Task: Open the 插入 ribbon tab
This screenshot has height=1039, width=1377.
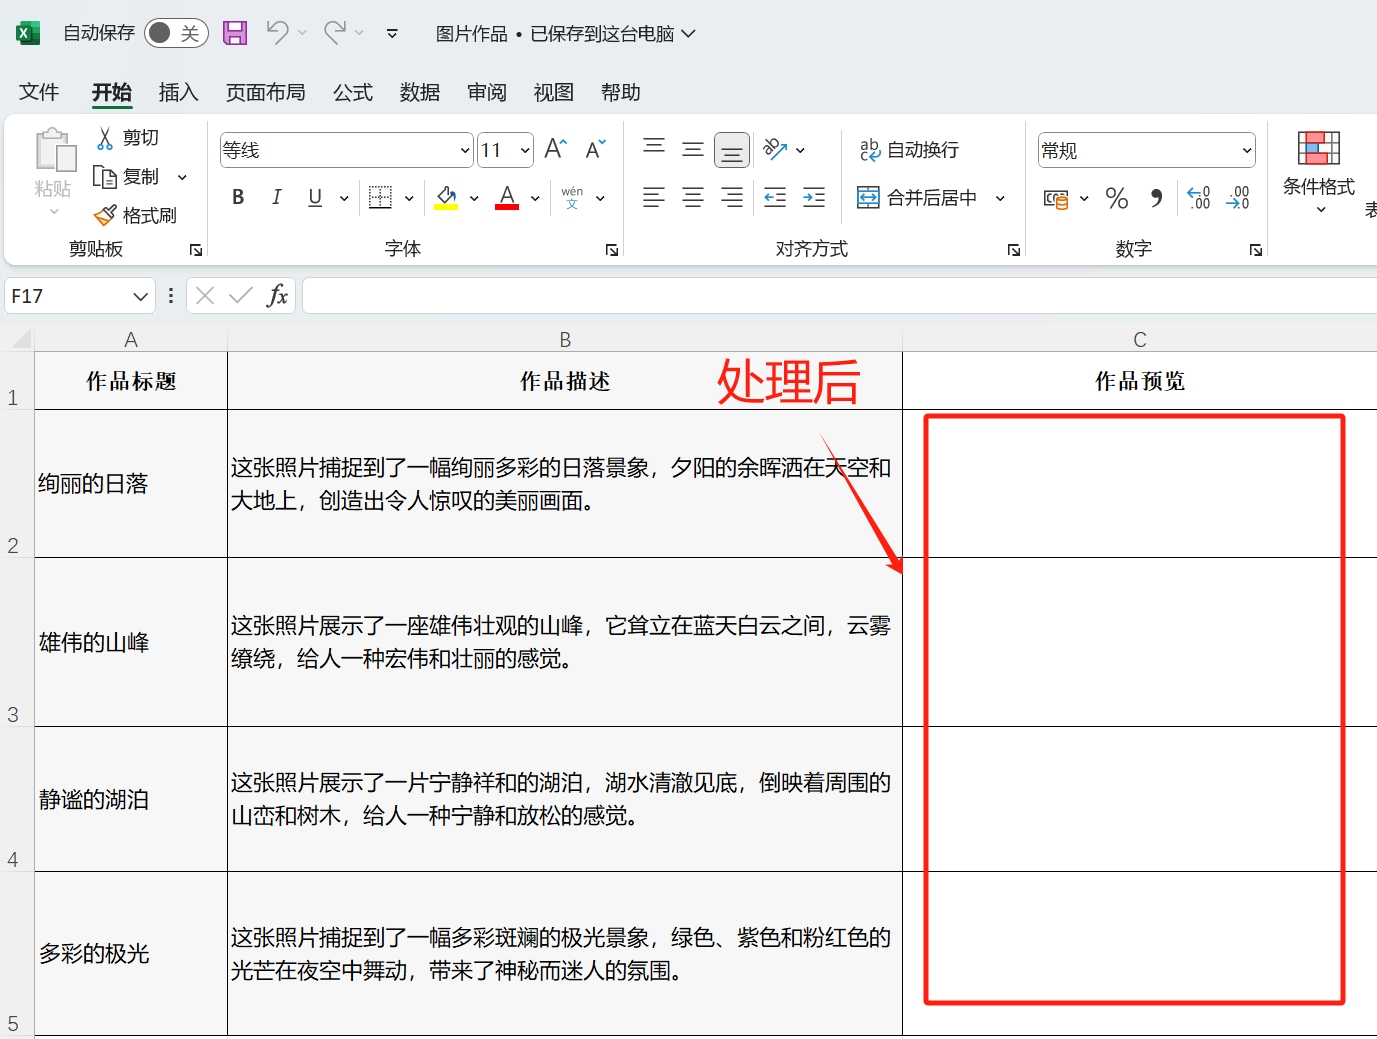Action: (178, 92)
